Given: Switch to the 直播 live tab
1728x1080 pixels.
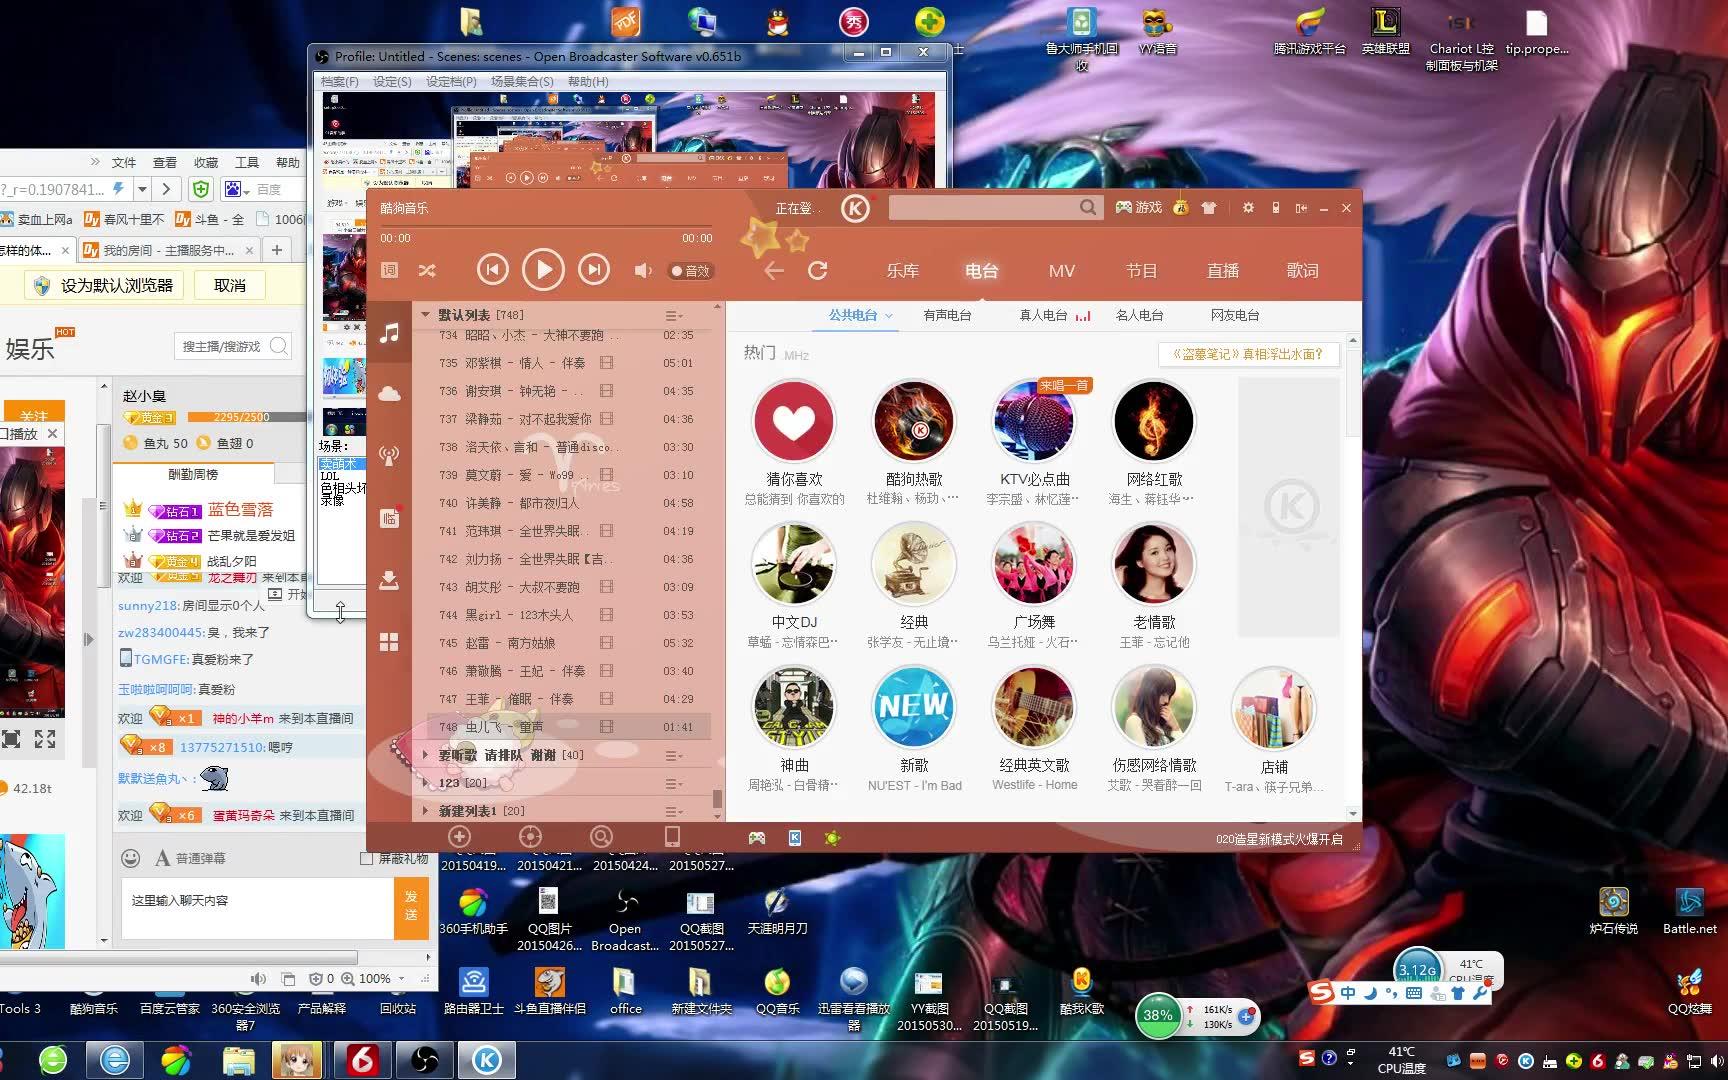Looking at the screenshot, I should [x=1222, y=271].
